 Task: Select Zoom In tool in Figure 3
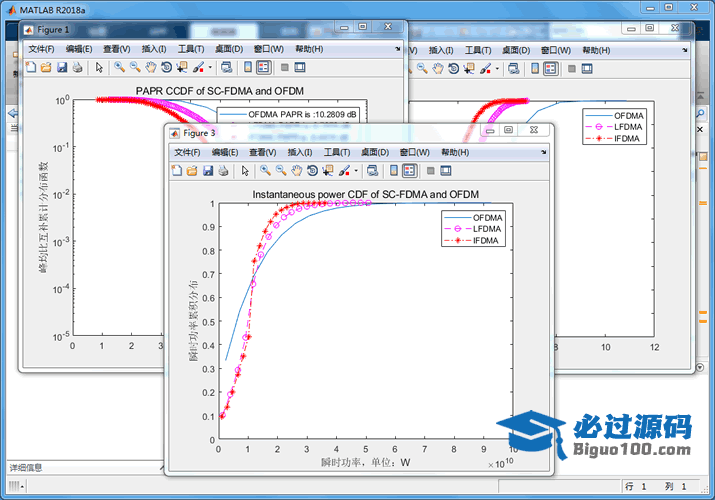point(265,171)
